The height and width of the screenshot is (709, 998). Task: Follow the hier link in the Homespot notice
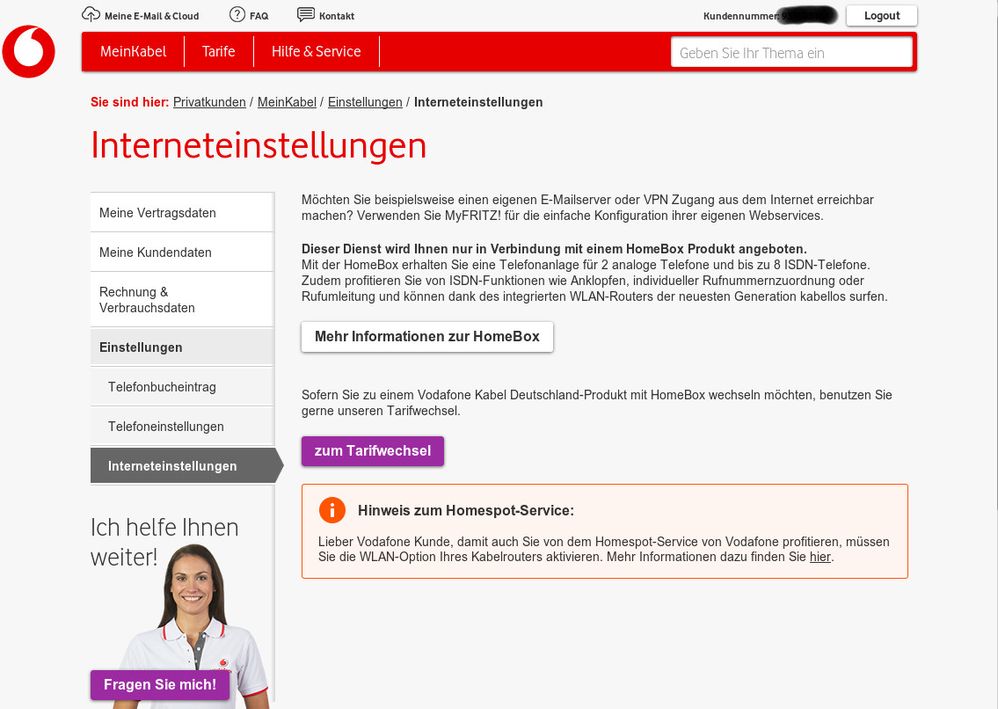tap(820, 556)
